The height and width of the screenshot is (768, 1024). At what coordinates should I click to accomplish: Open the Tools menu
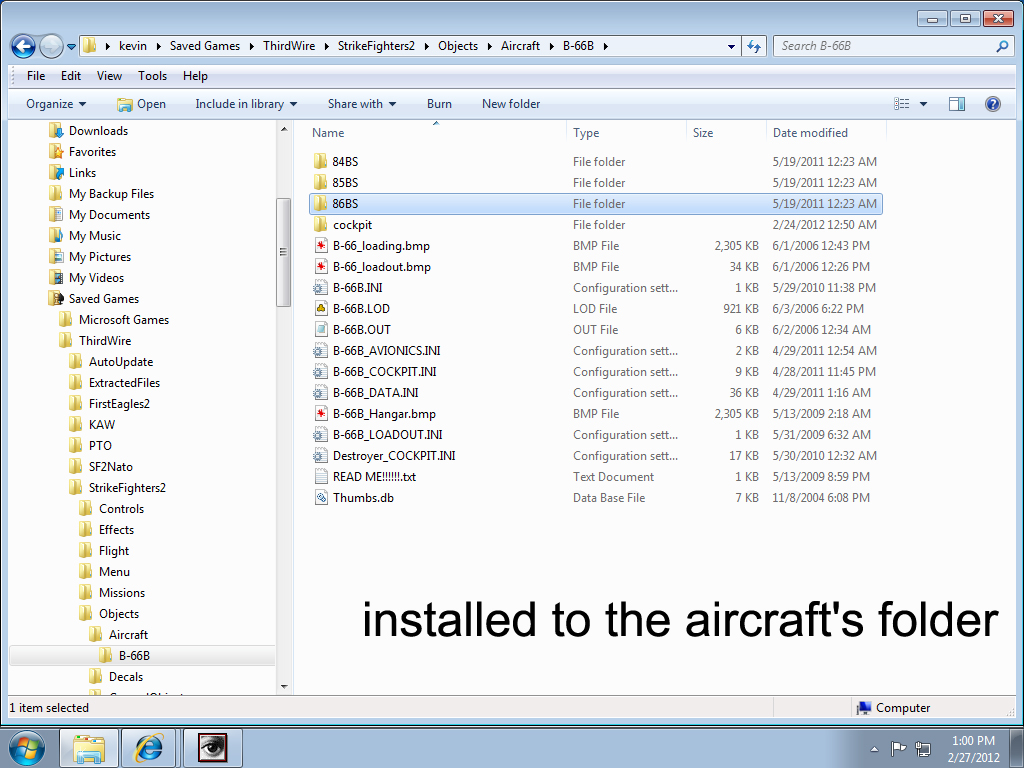[152, 76]
